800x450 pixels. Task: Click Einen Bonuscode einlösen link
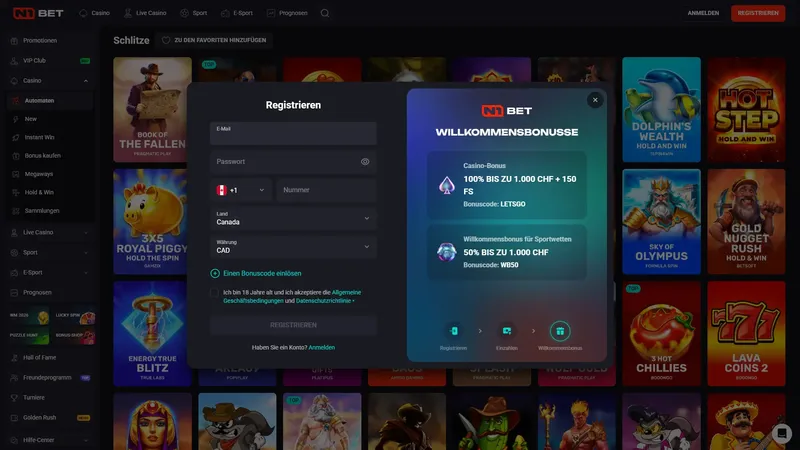(x=262, y=273)
